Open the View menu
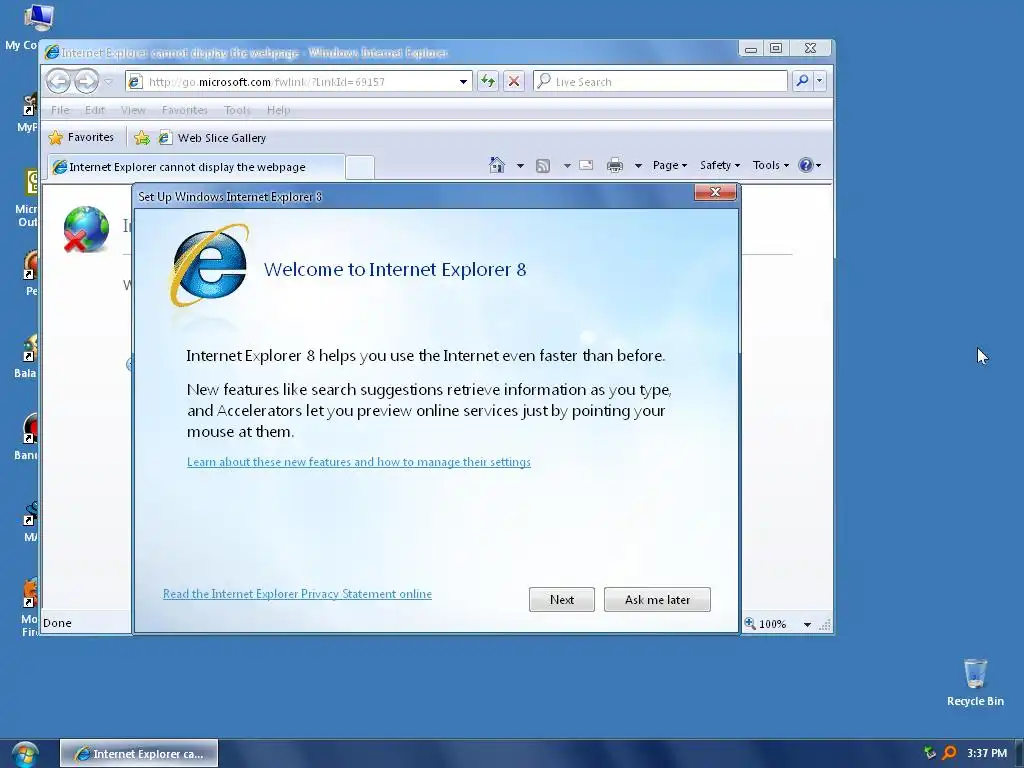Screen dimensions: 1024x768 click(x=133, y=110)
